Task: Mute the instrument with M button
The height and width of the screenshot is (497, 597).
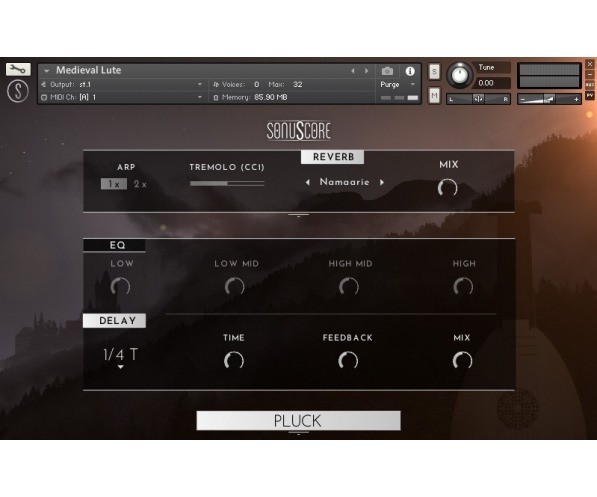Action: pos(434,96)
